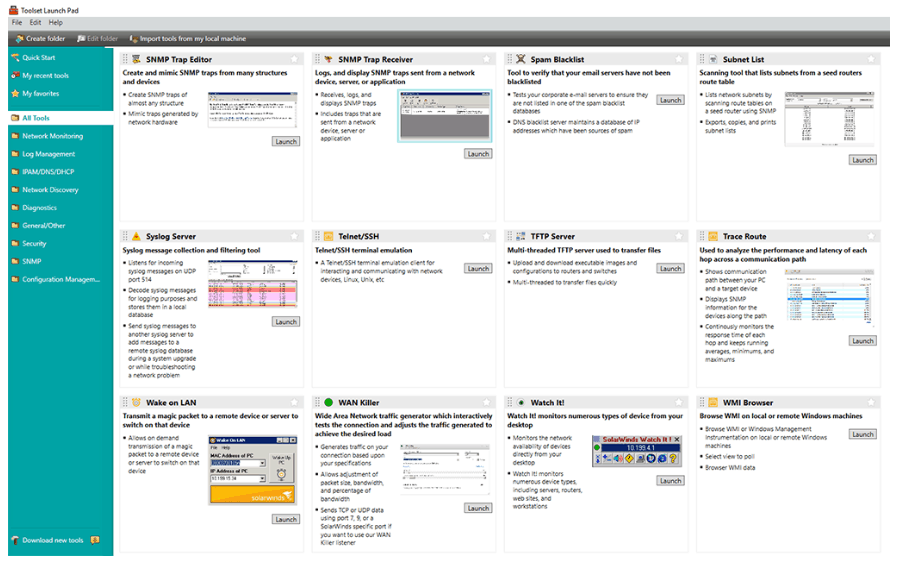Toggle favorite star on TFTP Server card
897x566 pixels.
tap(678, 236)
